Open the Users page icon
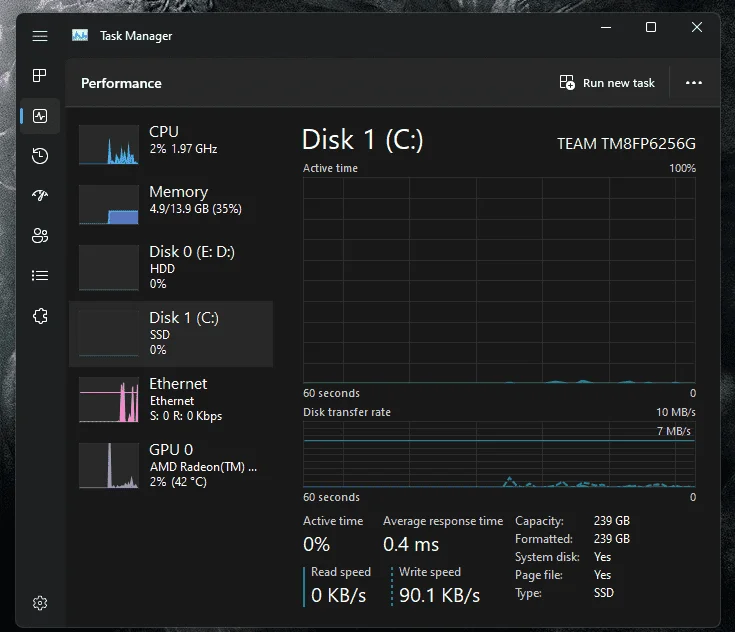This screenshot has height=632, width=735. coord(40,235)
